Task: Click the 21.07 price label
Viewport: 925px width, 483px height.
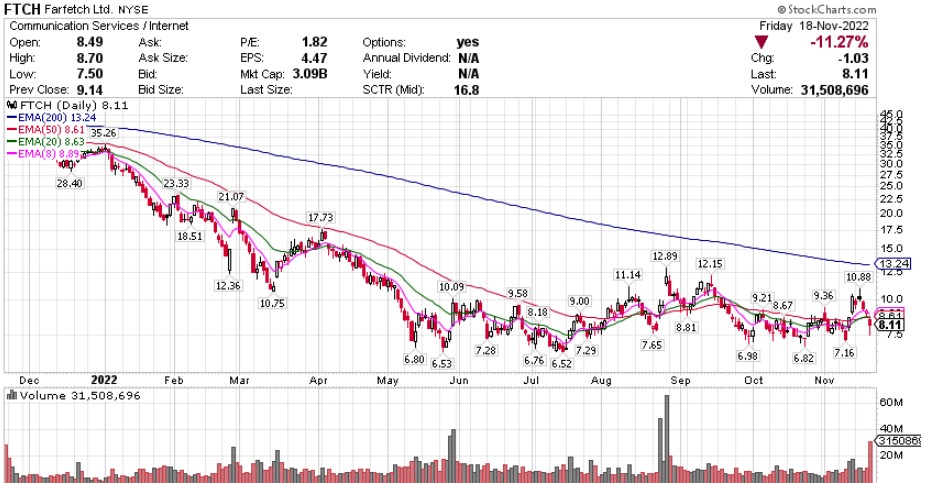Action: tap(231, 196)
